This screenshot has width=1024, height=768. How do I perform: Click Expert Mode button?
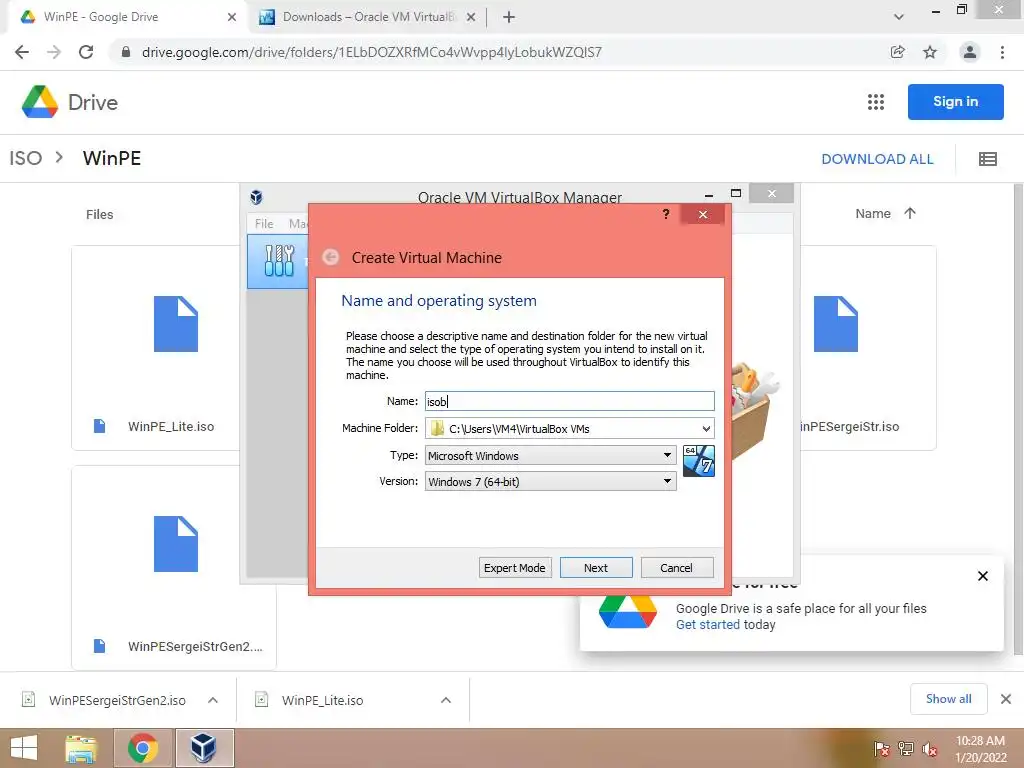[x=515, y=568]
